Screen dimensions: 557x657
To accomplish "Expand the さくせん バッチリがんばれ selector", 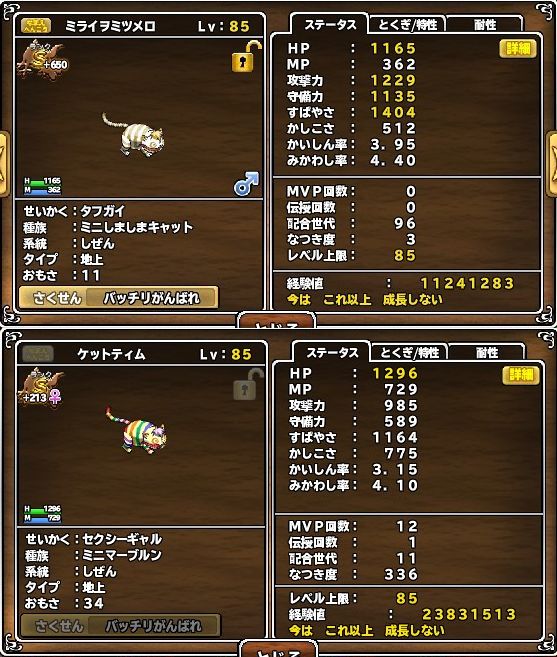I will 119,298.
